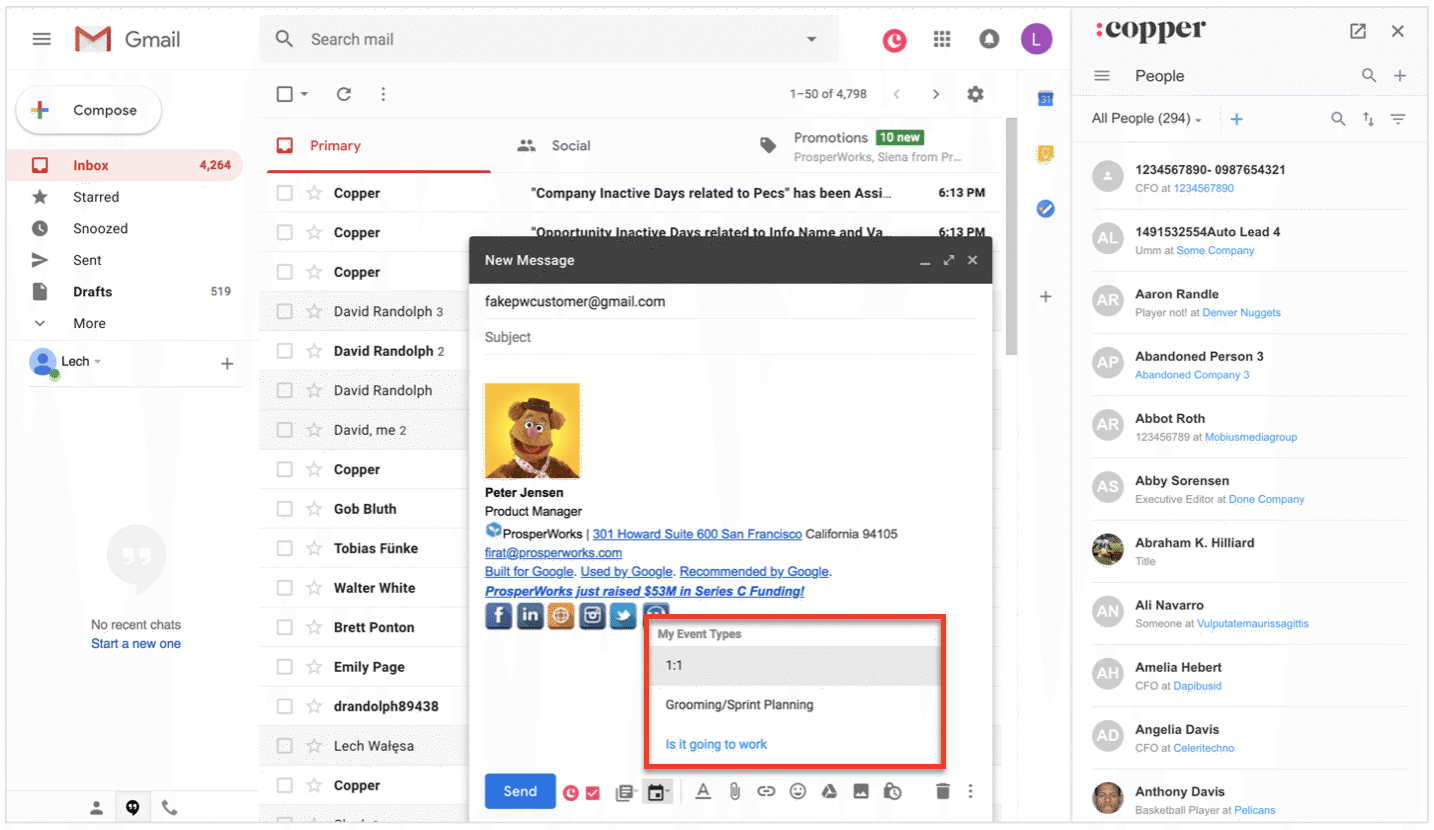The height and width of the screenshot is (830, 1434).
Task: Star the Emily Page email
Action: click(314, 667)
